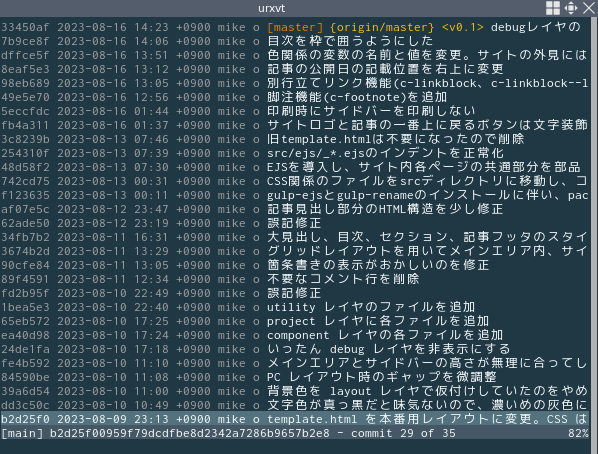Click the urxvt window title
This screenshot has width=598, height=454.
click(x=272, y=8)
